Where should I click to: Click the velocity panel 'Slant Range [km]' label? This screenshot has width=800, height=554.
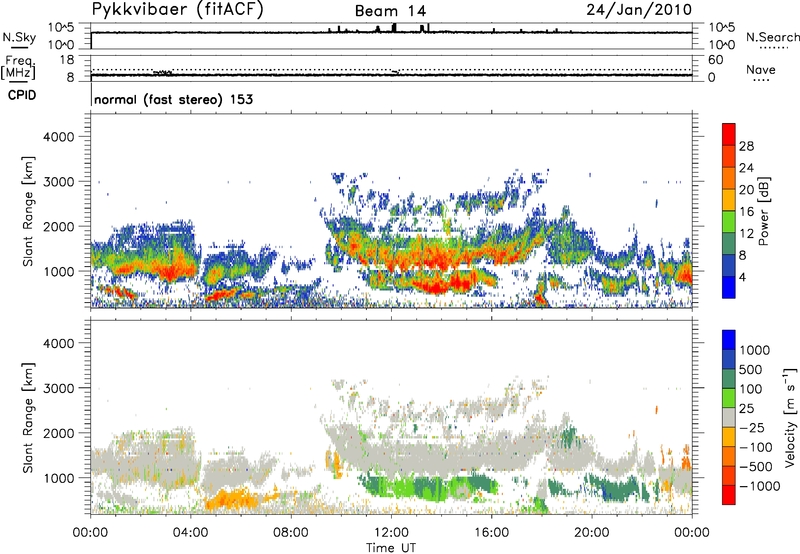[28, 417]
